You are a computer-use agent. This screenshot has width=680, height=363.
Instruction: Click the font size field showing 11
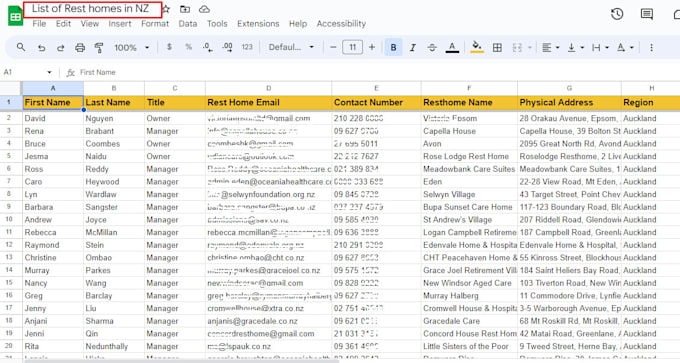tap(353, 47)
